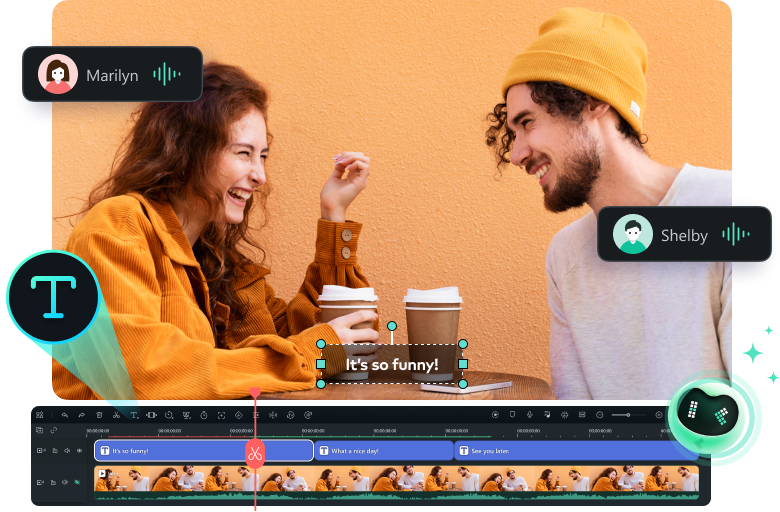Image resolution: width=780 pixels, height=512 pixels.
Task: Click the microphone voiceover icon
Action: point(529,414)
